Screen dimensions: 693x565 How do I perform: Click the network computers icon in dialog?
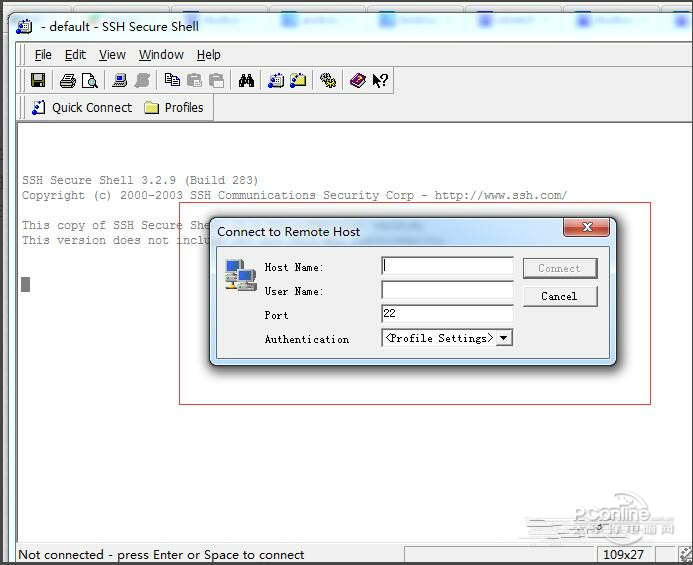(241, 275)
